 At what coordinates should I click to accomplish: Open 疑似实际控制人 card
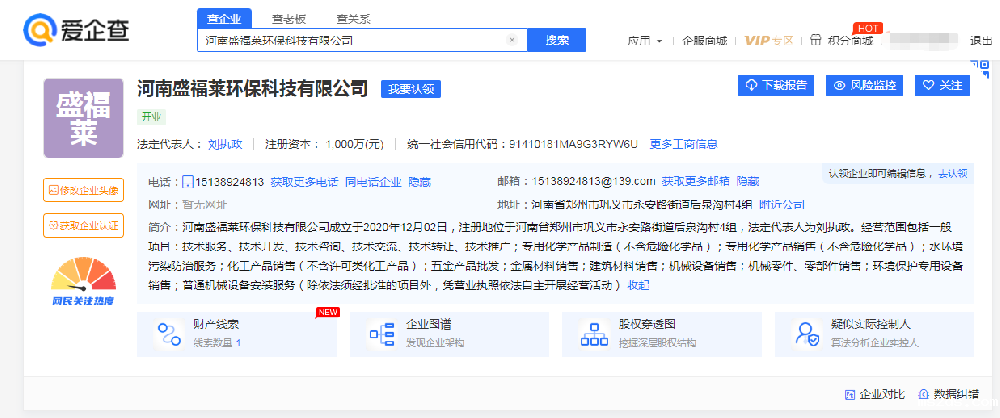(874, 334)
